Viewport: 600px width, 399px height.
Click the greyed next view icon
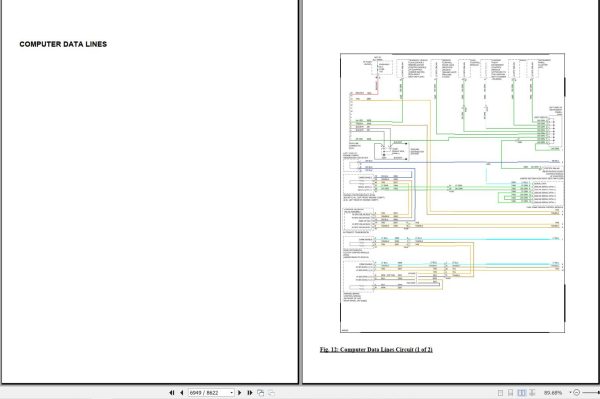coord(271,392)
